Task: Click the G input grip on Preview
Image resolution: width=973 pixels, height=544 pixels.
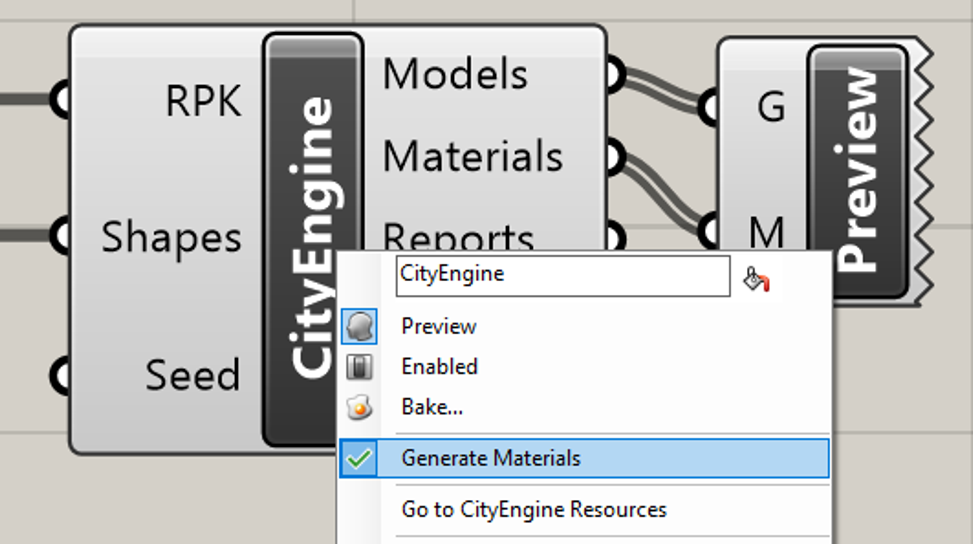Action: pos(709,107)
